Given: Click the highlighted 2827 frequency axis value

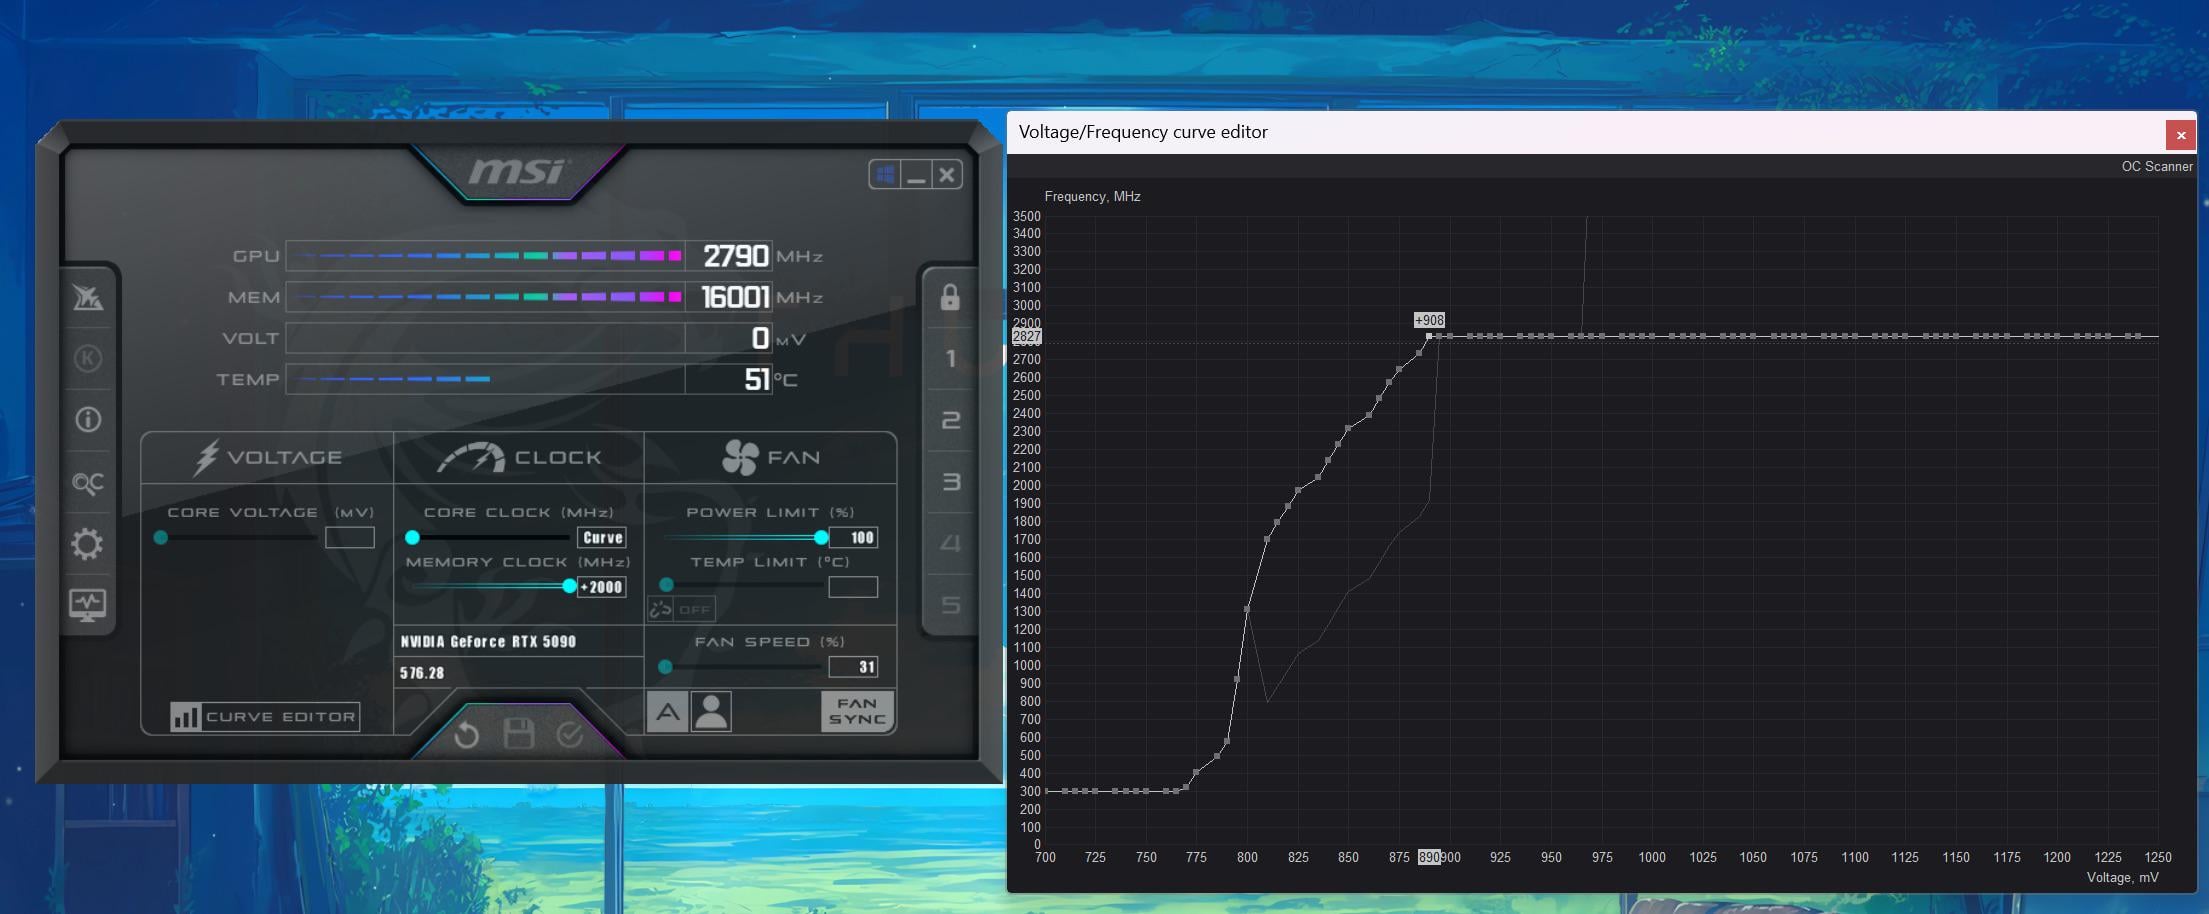Looking at the screenshot, I should click(1027, 337).
